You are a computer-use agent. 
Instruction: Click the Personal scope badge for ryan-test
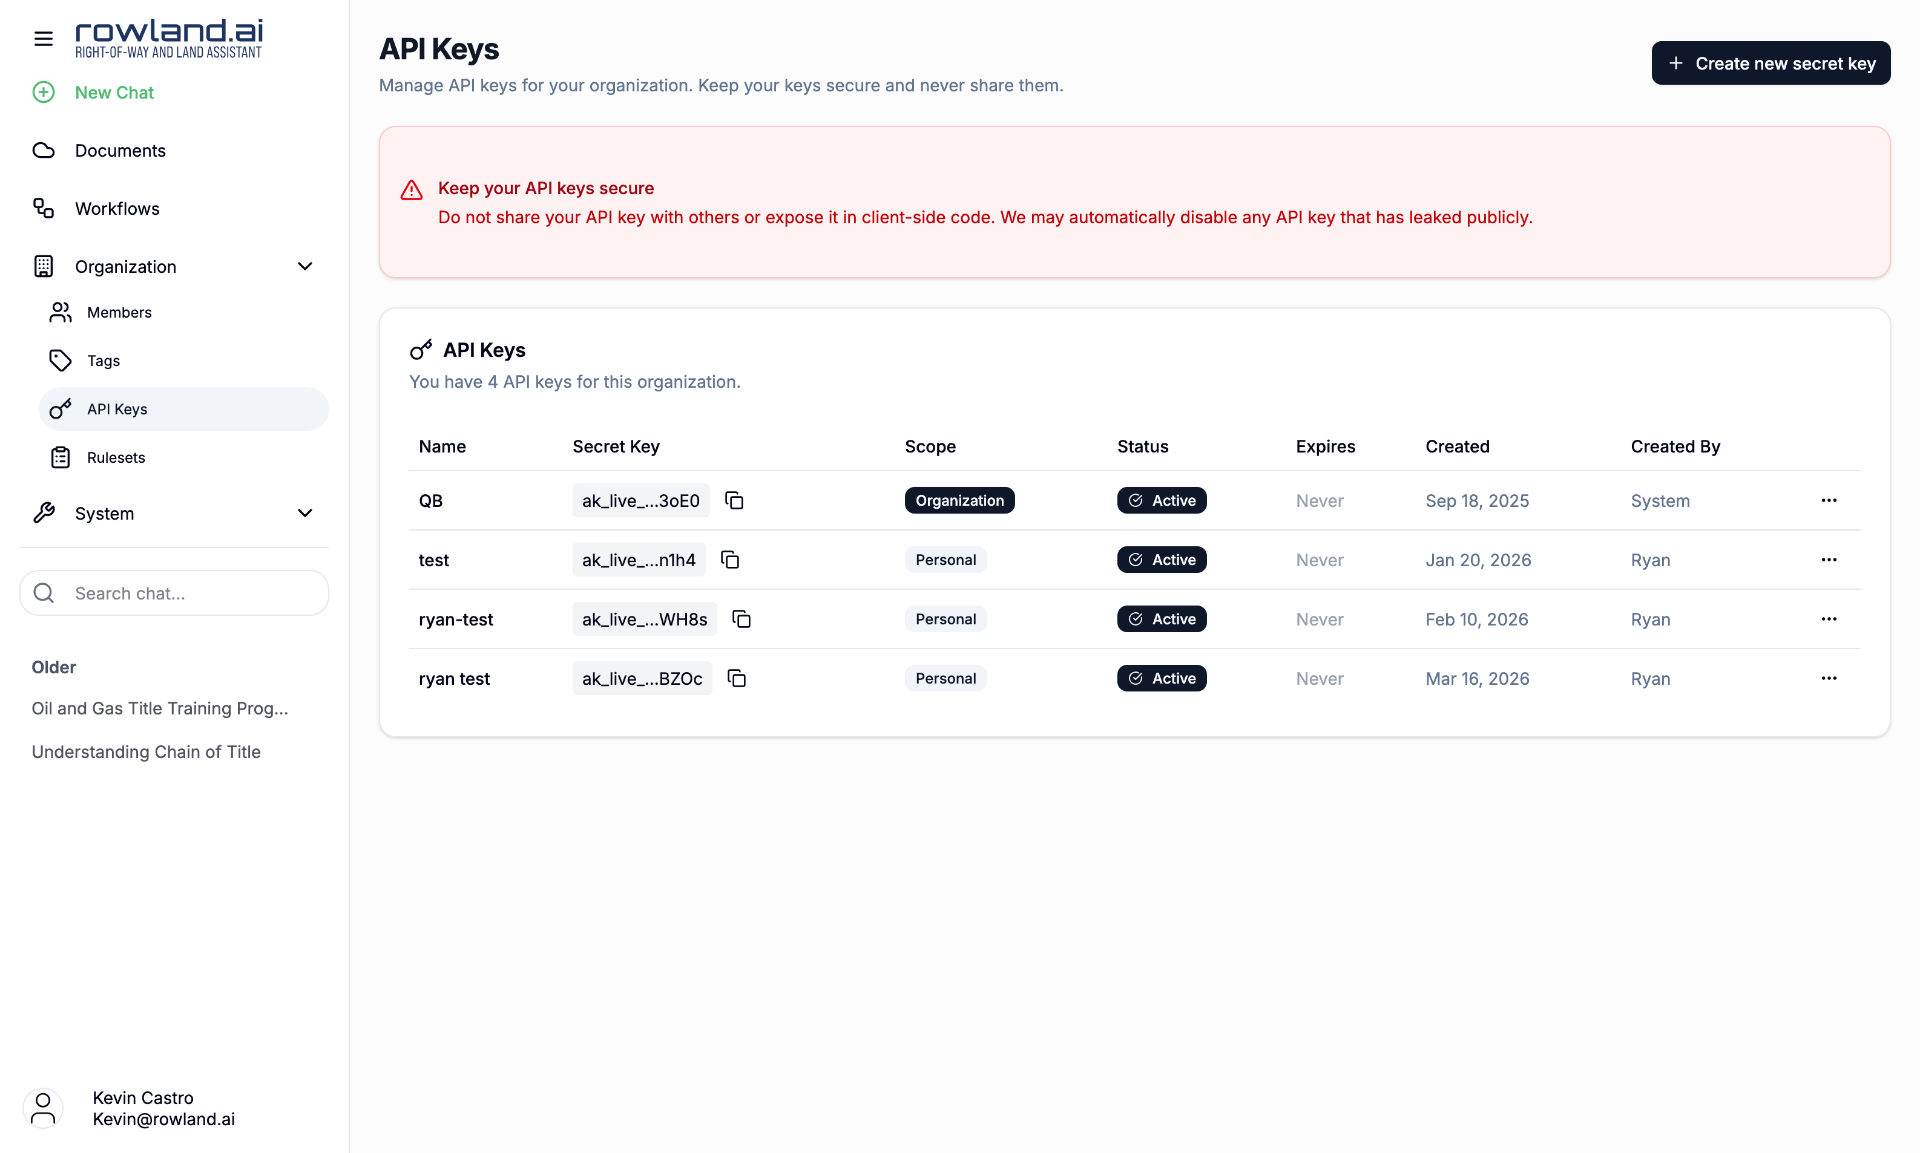(945, 619)
